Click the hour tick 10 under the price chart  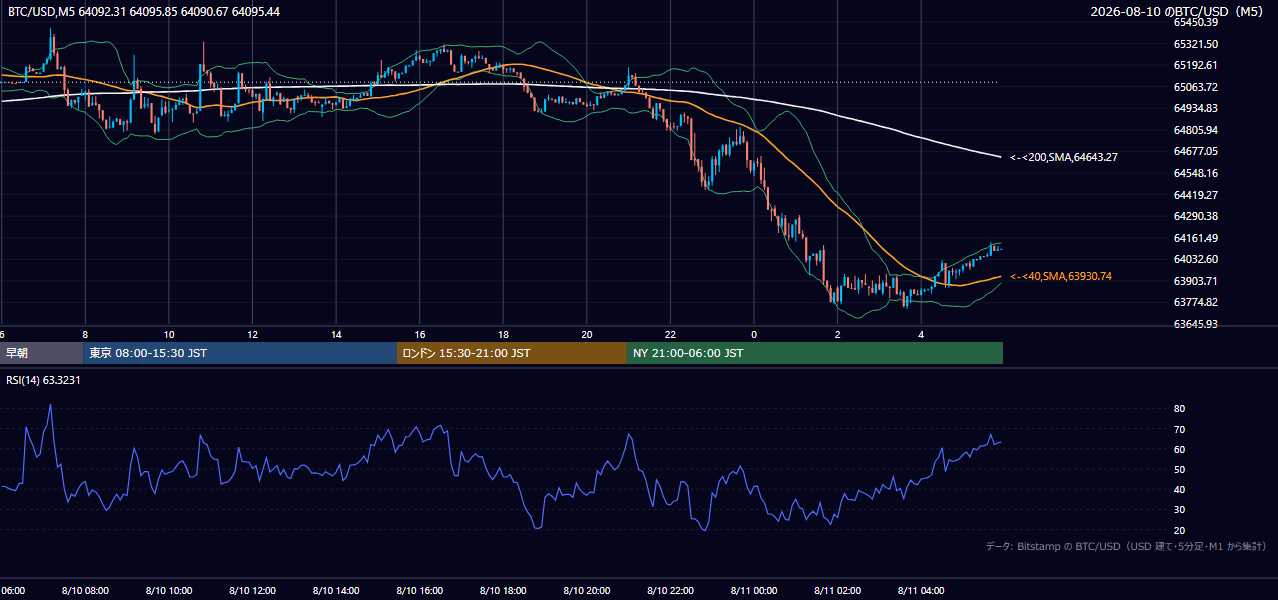click(x=169, y=335)
